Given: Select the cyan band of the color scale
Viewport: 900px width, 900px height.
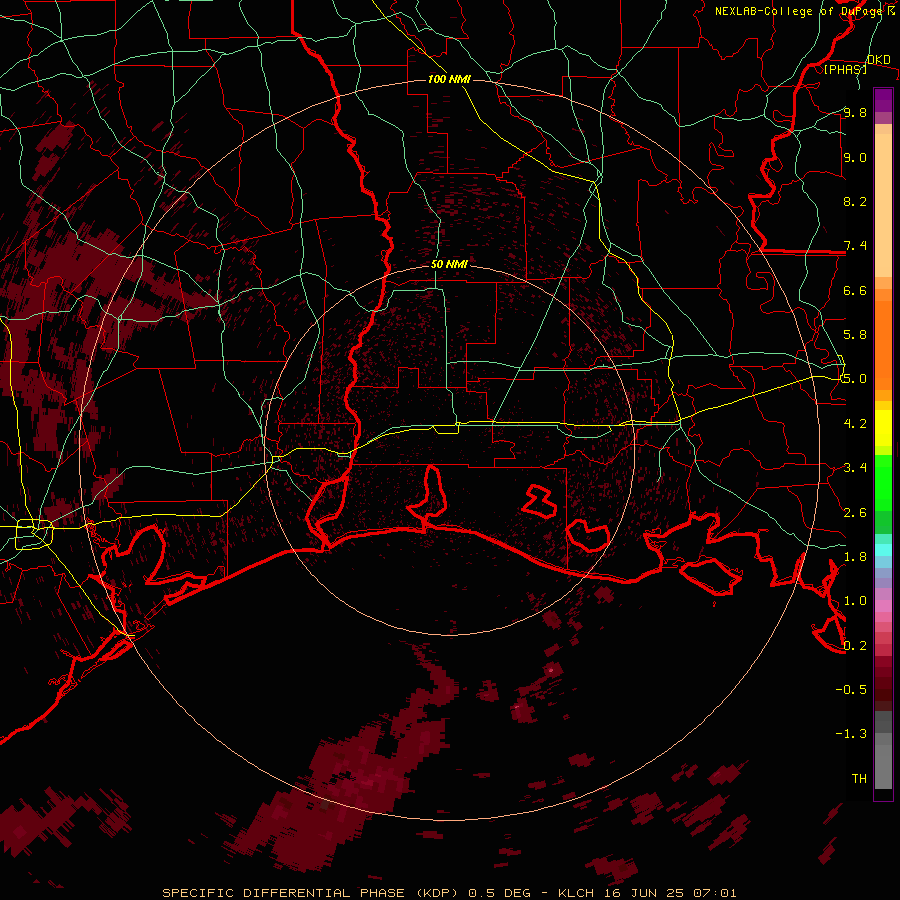Looking at the screenshot, I should [883, 550].
